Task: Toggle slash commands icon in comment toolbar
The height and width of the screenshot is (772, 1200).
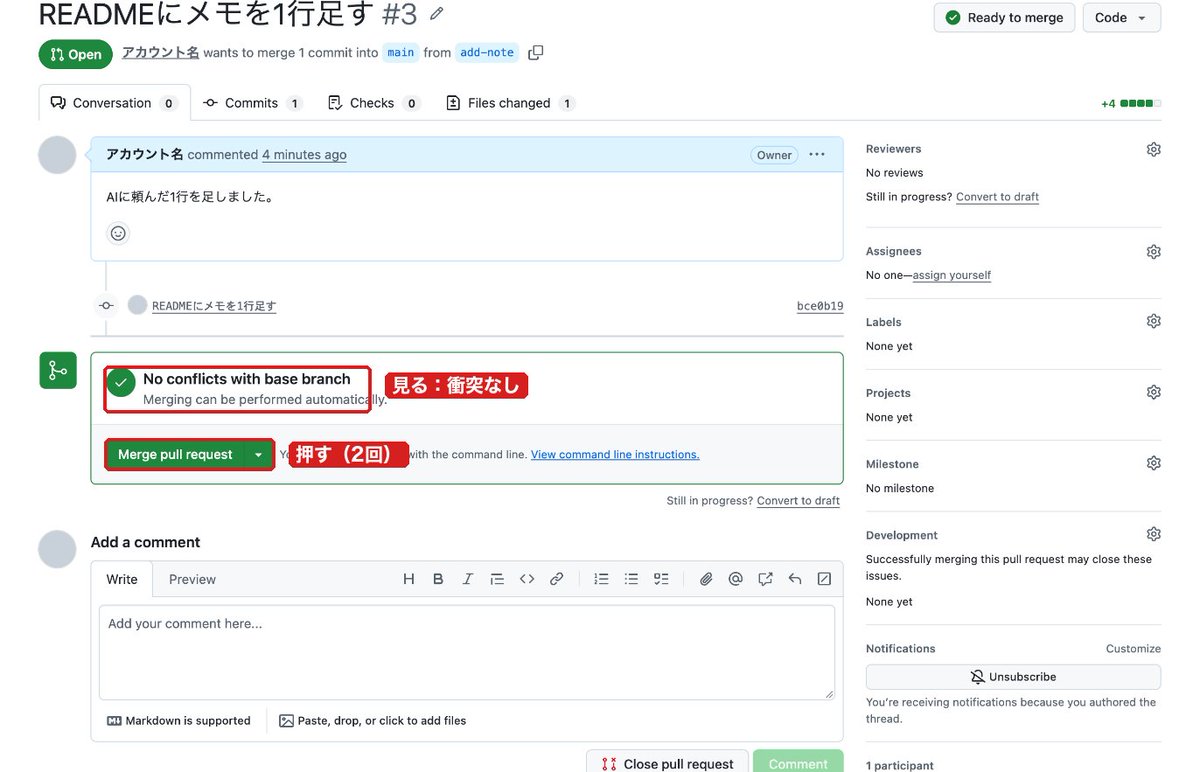Action: [x=824, y=579]
